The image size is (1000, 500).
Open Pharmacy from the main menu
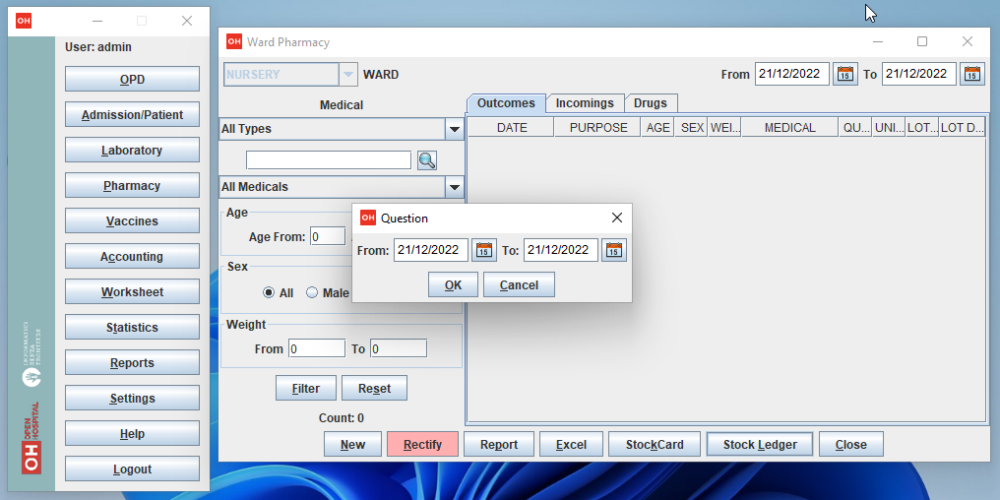click(132, 186)
